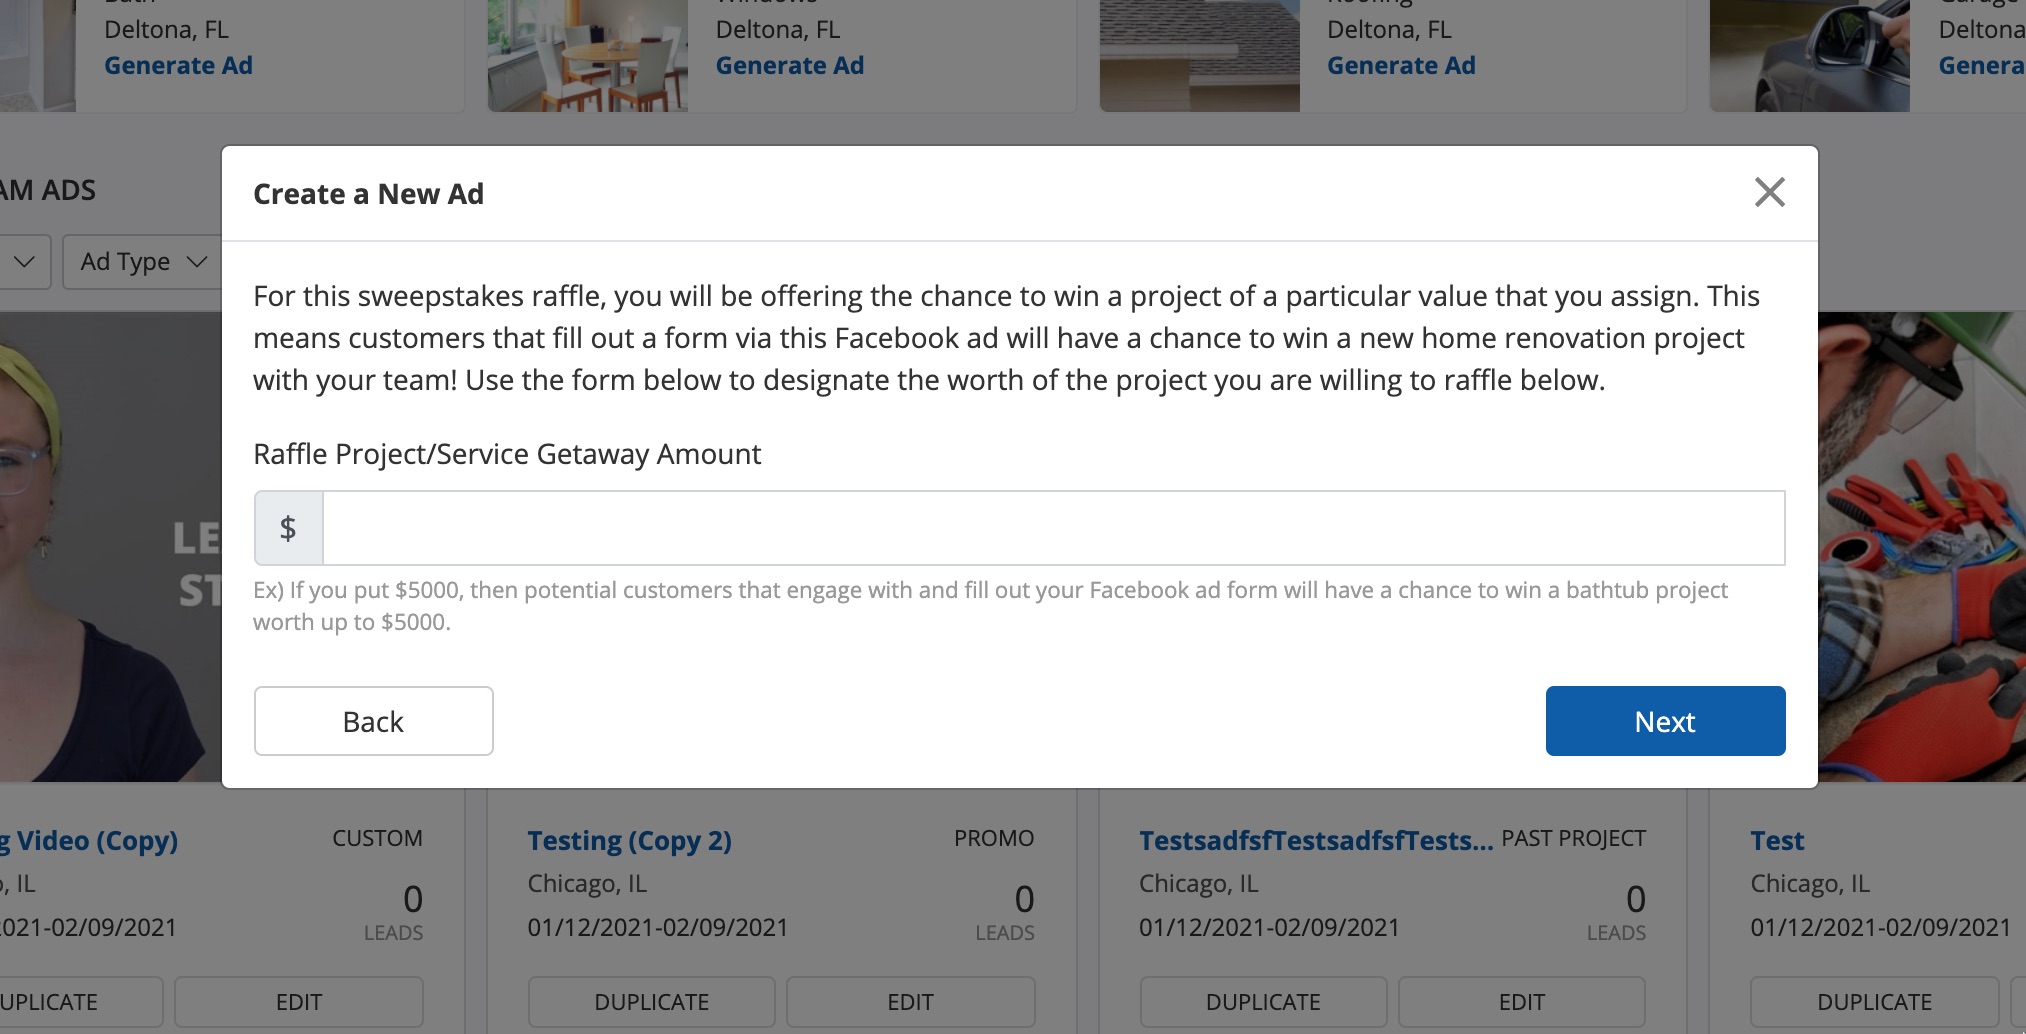Close the Create a New Ad dialog

(x=1769, y=192)
